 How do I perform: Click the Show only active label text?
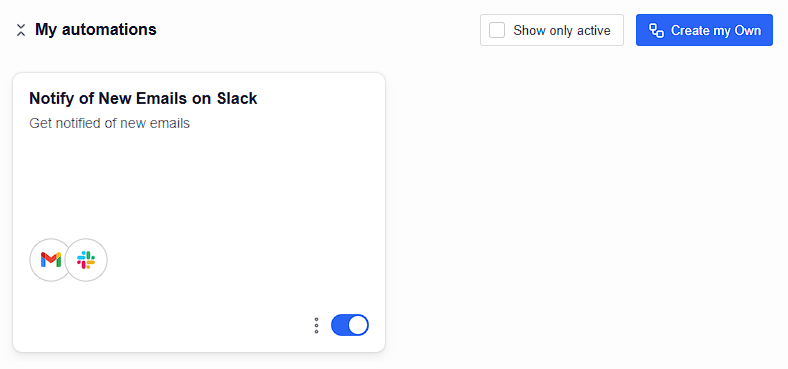click(x=562, y=31)
